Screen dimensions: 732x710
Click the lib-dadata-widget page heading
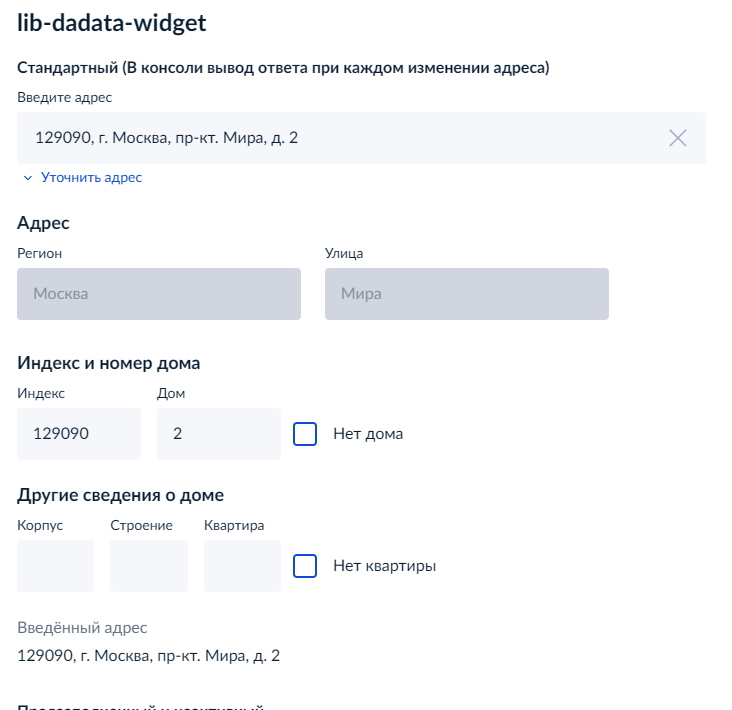click(112, 23)
